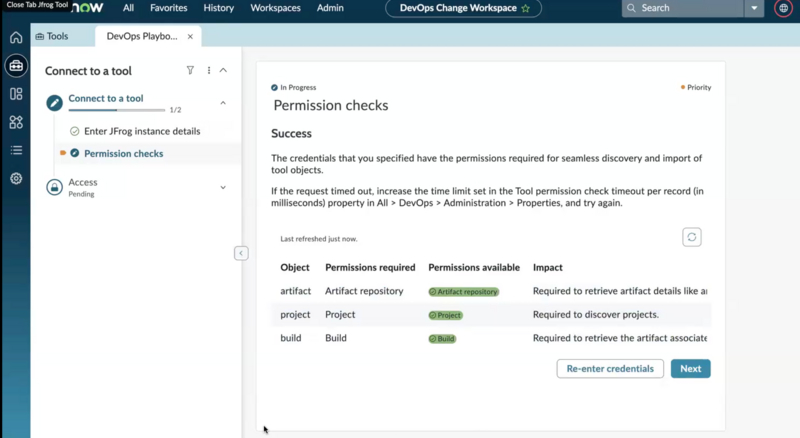
Task: Select the Permission checks step
Action: [x=123, y=153]
